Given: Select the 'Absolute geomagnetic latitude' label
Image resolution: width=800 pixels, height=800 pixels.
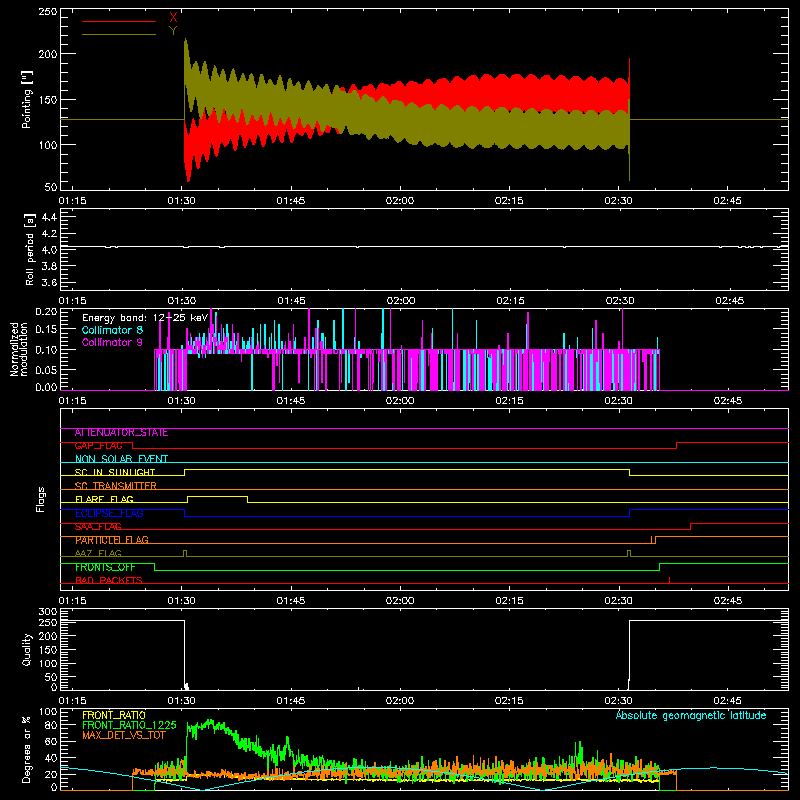Looking at the screenshot, I should [691, 715].
